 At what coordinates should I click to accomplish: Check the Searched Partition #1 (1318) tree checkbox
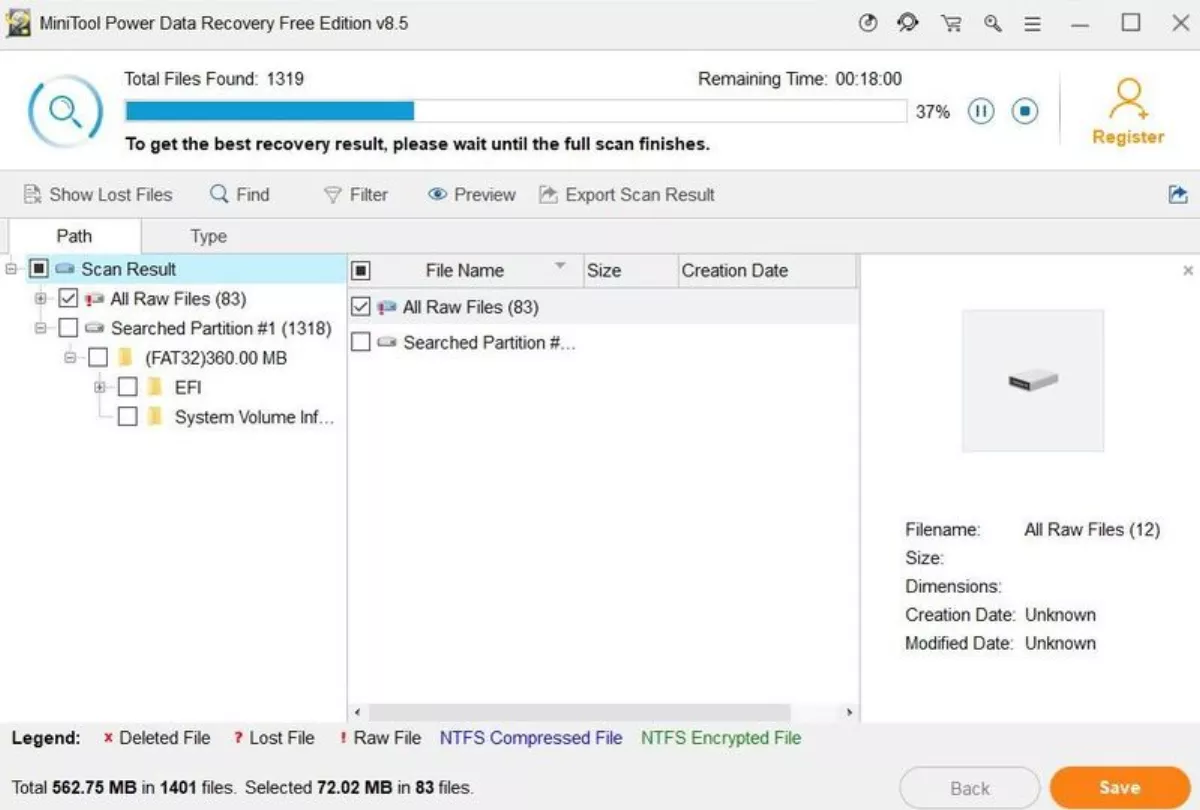point(69,328)
